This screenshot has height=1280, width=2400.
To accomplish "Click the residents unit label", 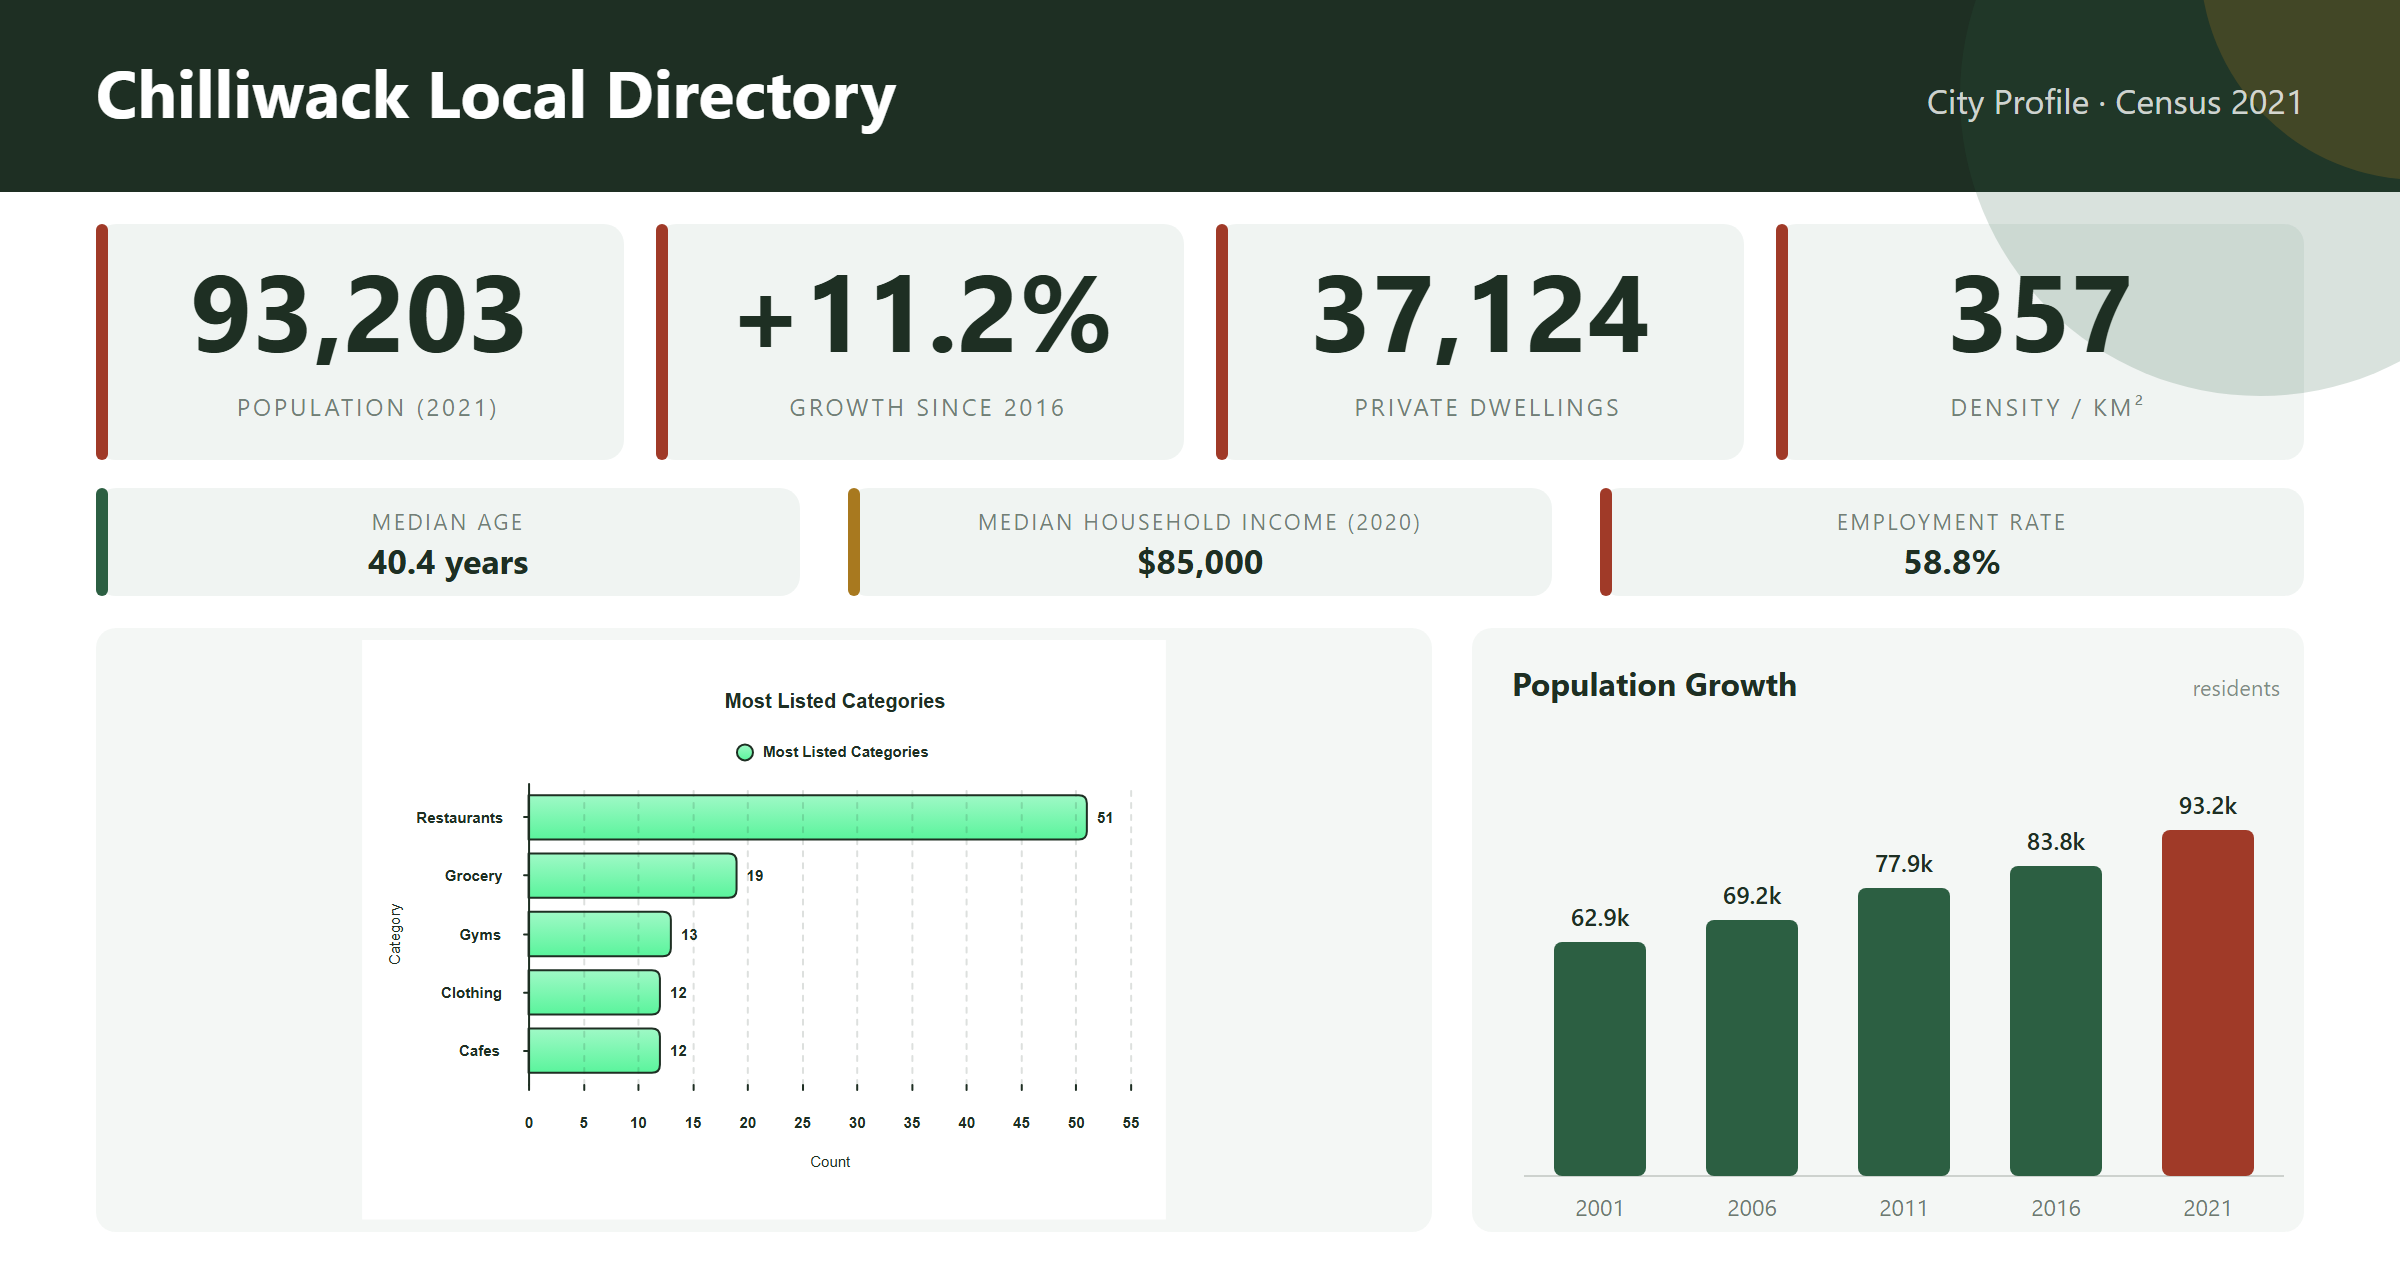I will pos(2236,689).
